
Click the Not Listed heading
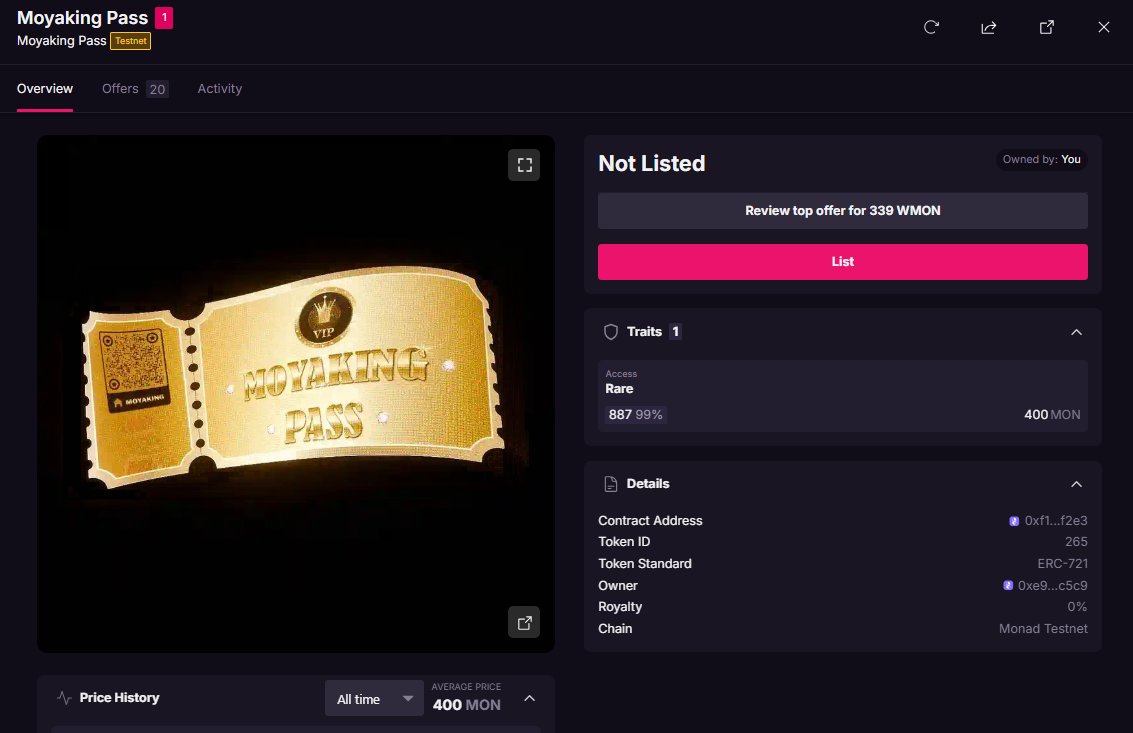[x=652, y=163]
